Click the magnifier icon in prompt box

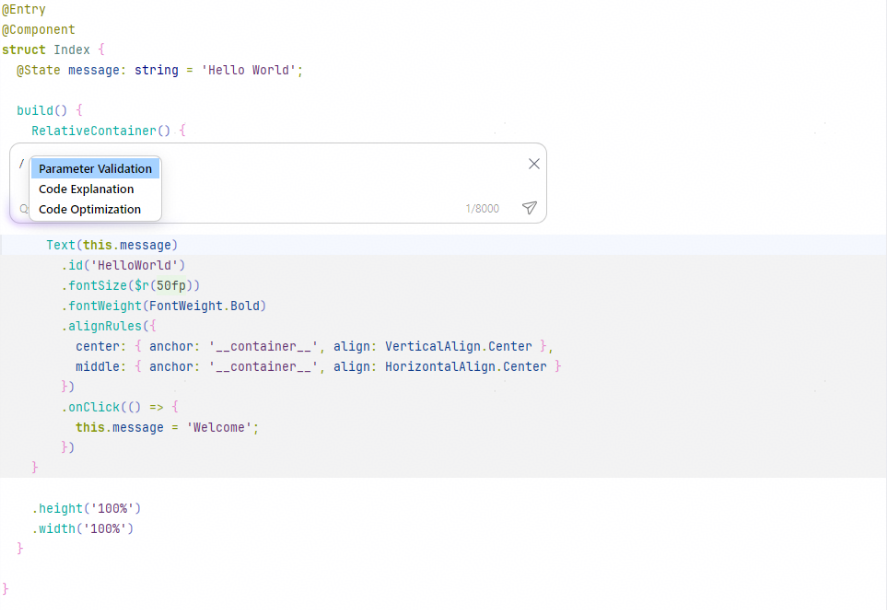24,210
